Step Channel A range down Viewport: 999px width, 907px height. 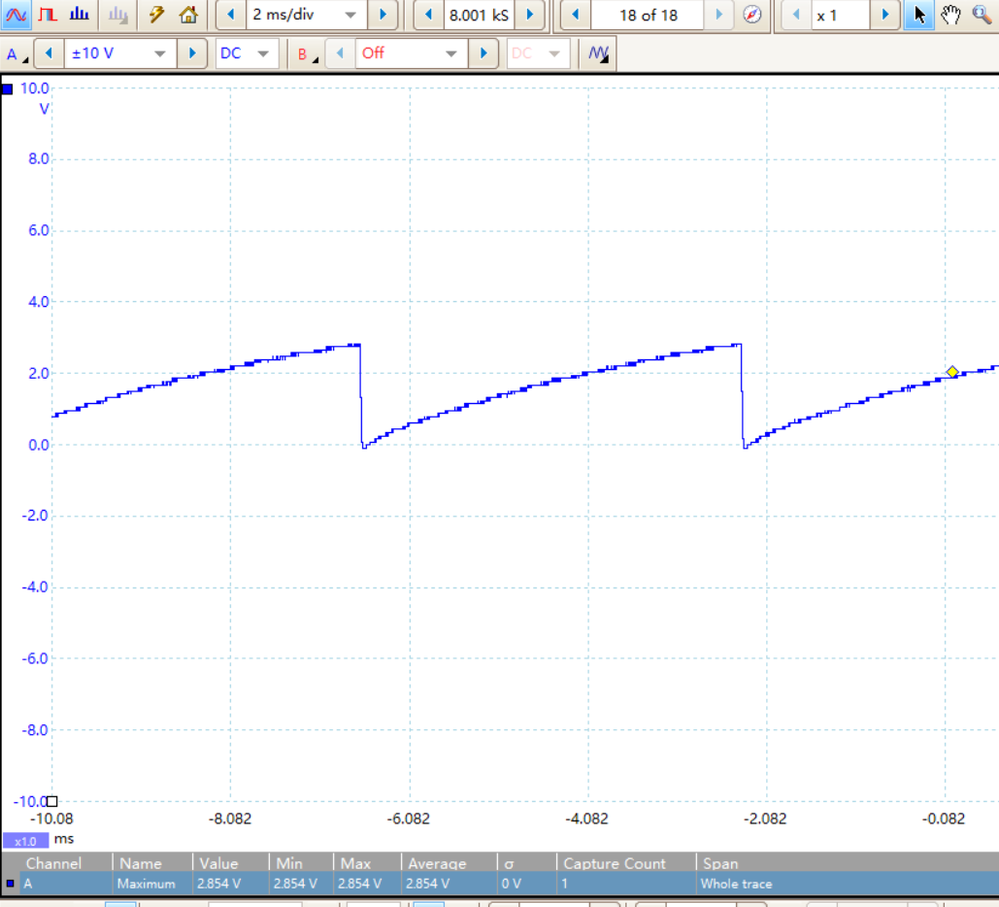(x=48, y=54)
